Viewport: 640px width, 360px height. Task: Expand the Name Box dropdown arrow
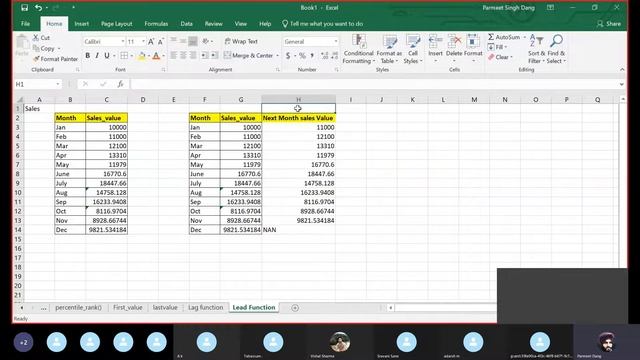[x=58, y=84]
